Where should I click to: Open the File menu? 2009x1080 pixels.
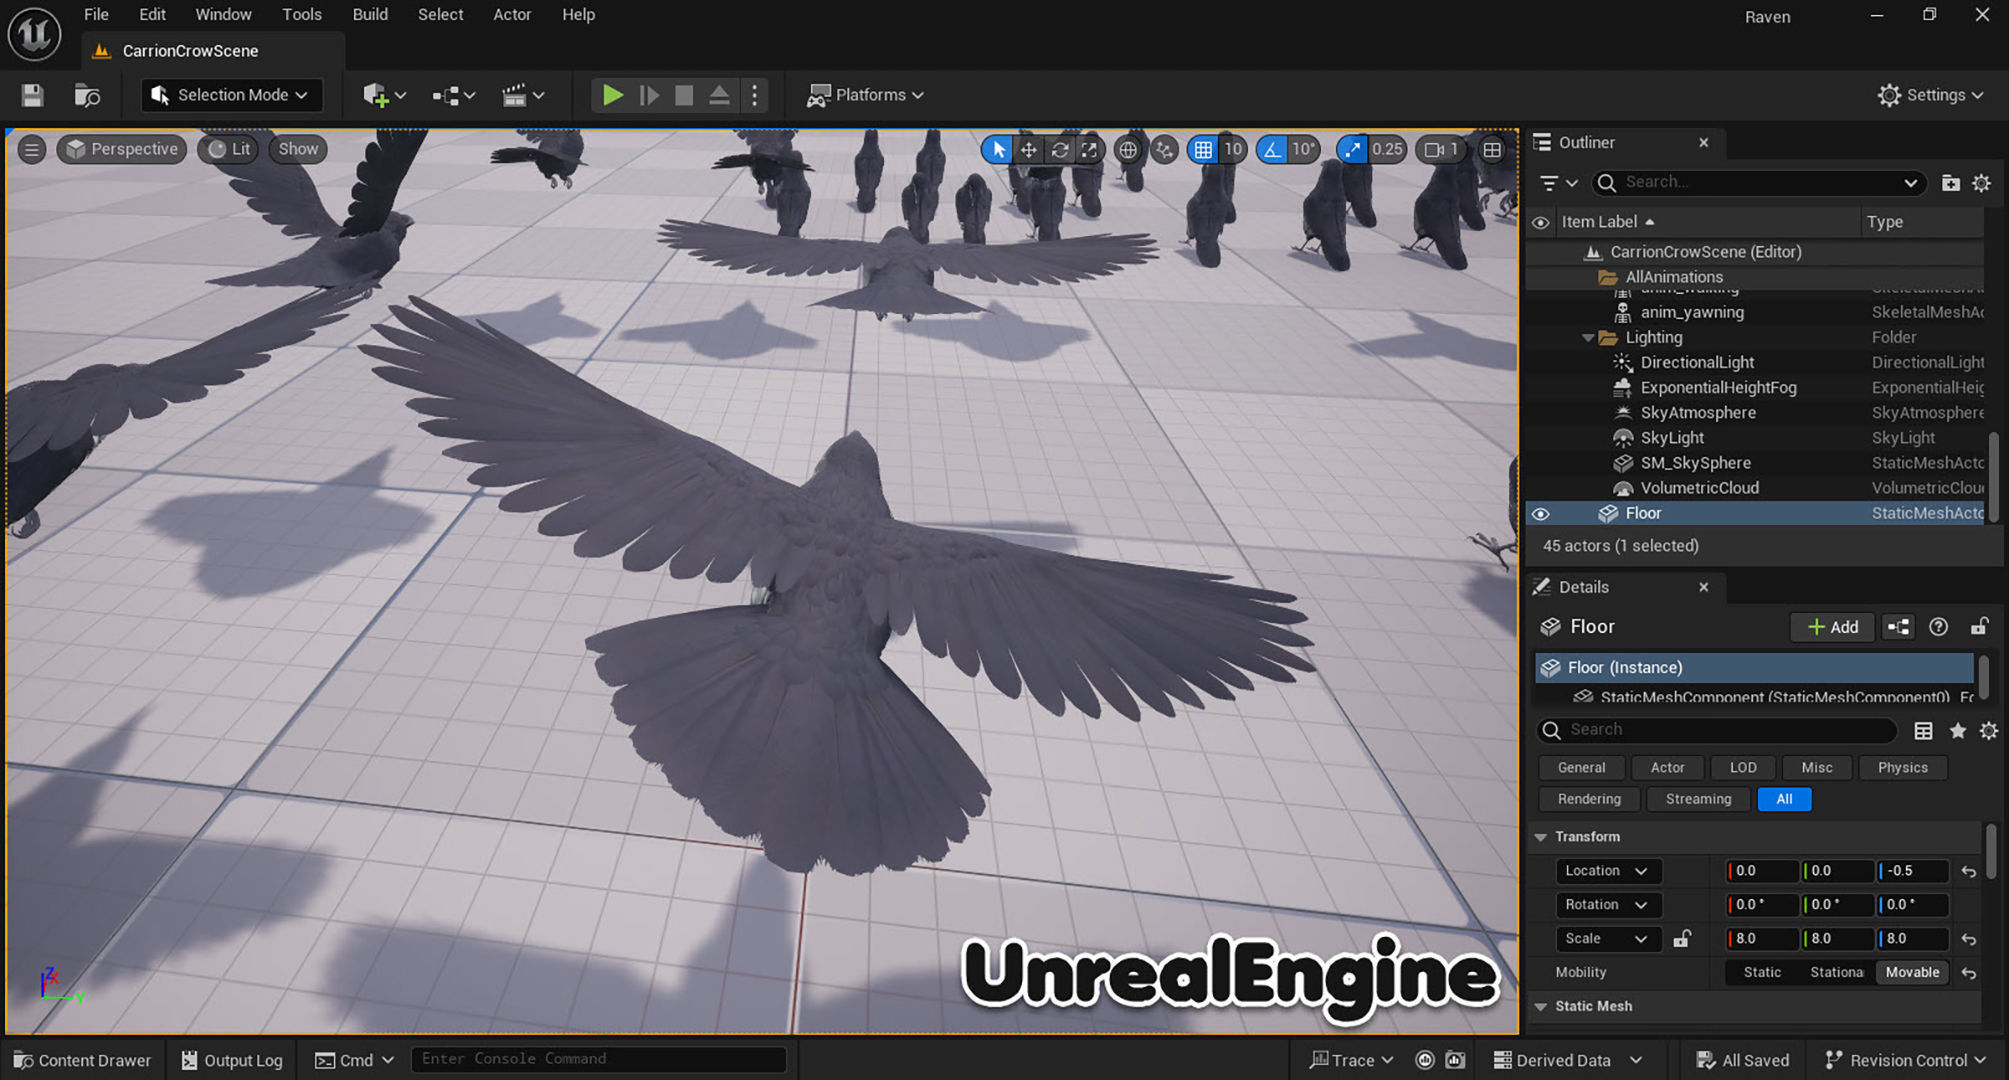point(96,14)
